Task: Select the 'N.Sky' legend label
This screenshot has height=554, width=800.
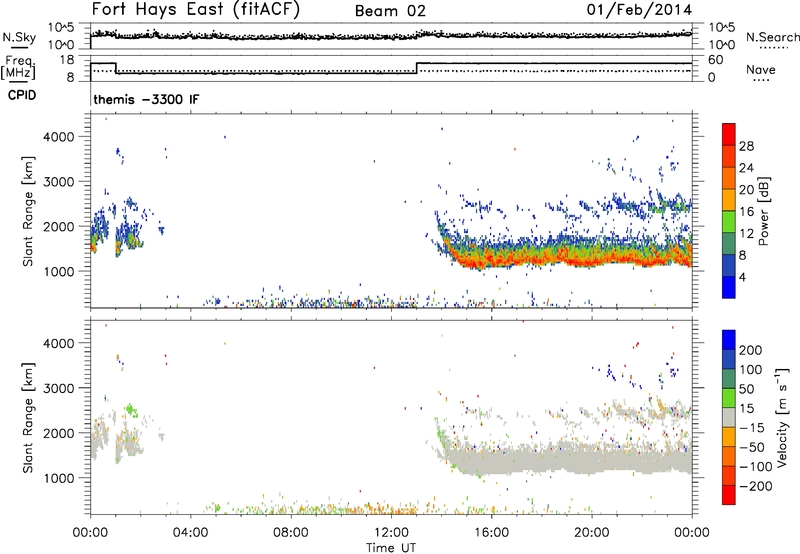Action: tap(19, 37)
